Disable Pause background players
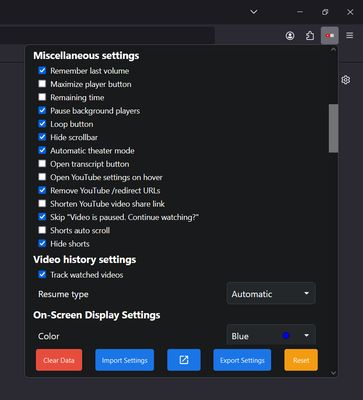363x400 pixels. (42, 110)
